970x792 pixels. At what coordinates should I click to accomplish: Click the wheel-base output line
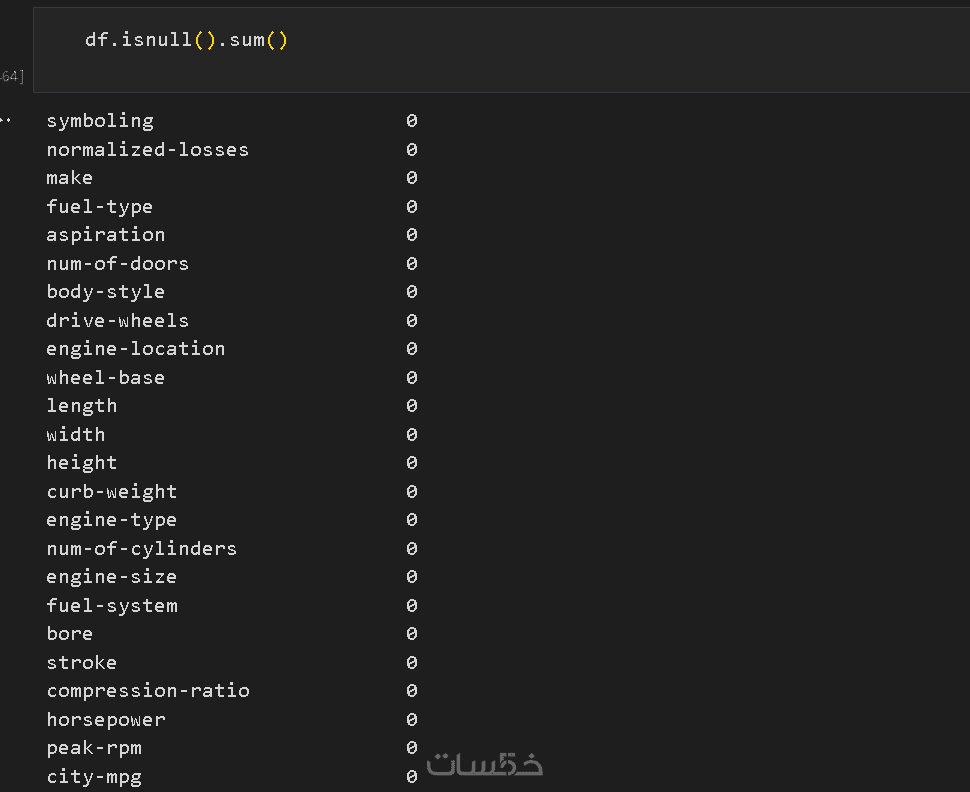(x=105, y=378)
